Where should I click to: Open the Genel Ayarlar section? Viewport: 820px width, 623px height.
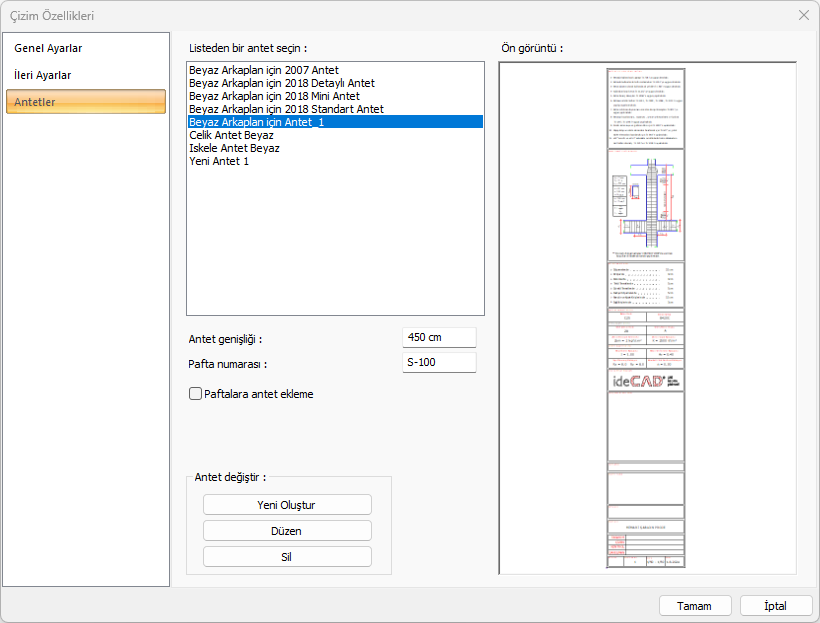tap(48, 48)
